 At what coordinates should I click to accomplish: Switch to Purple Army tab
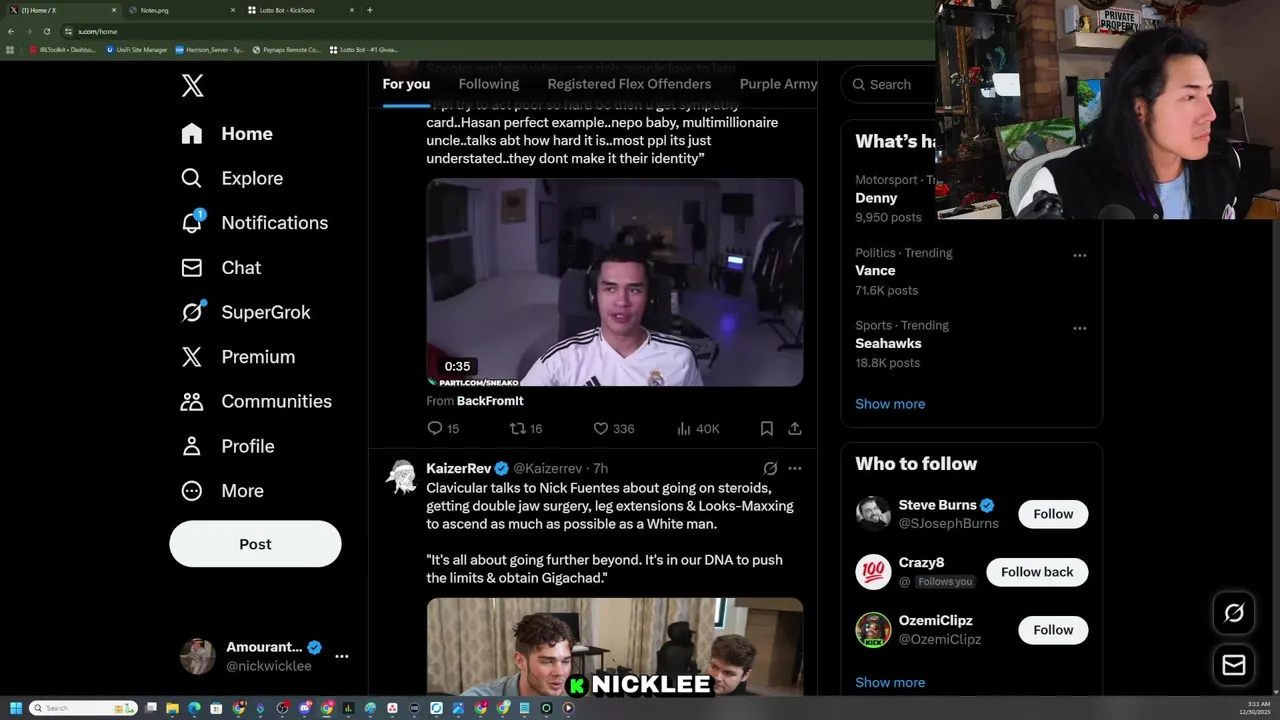(779, 84)
